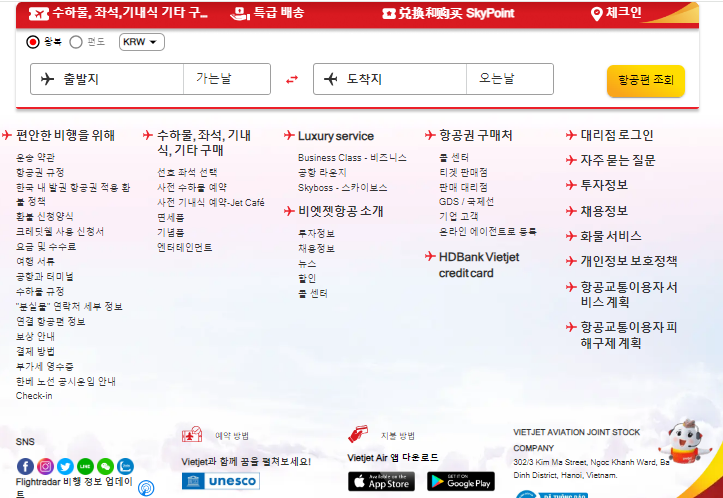Click the green LINE icon
Viewport: 723px width, 498px height.
click(85, 466)
